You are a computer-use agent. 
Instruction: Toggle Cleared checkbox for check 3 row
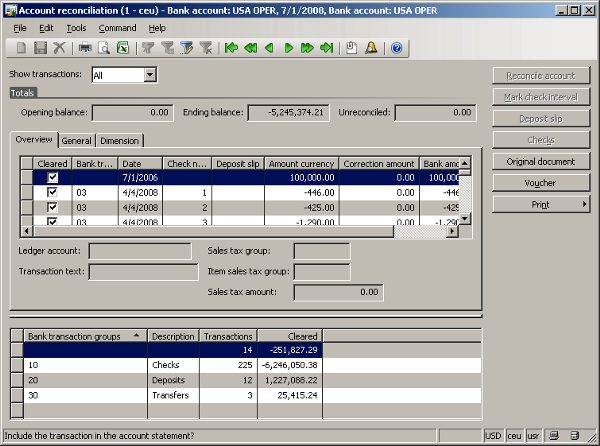[52, 221]
